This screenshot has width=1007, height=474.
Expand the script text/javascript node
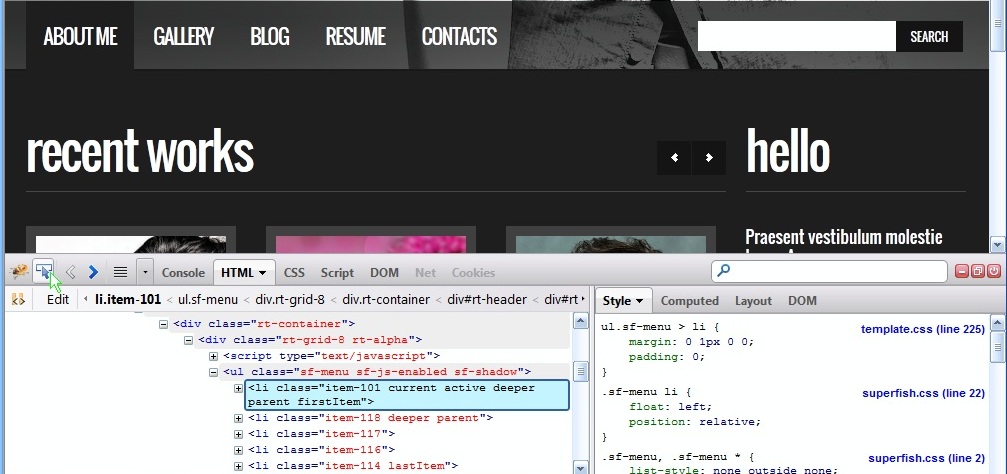point(214,356)
